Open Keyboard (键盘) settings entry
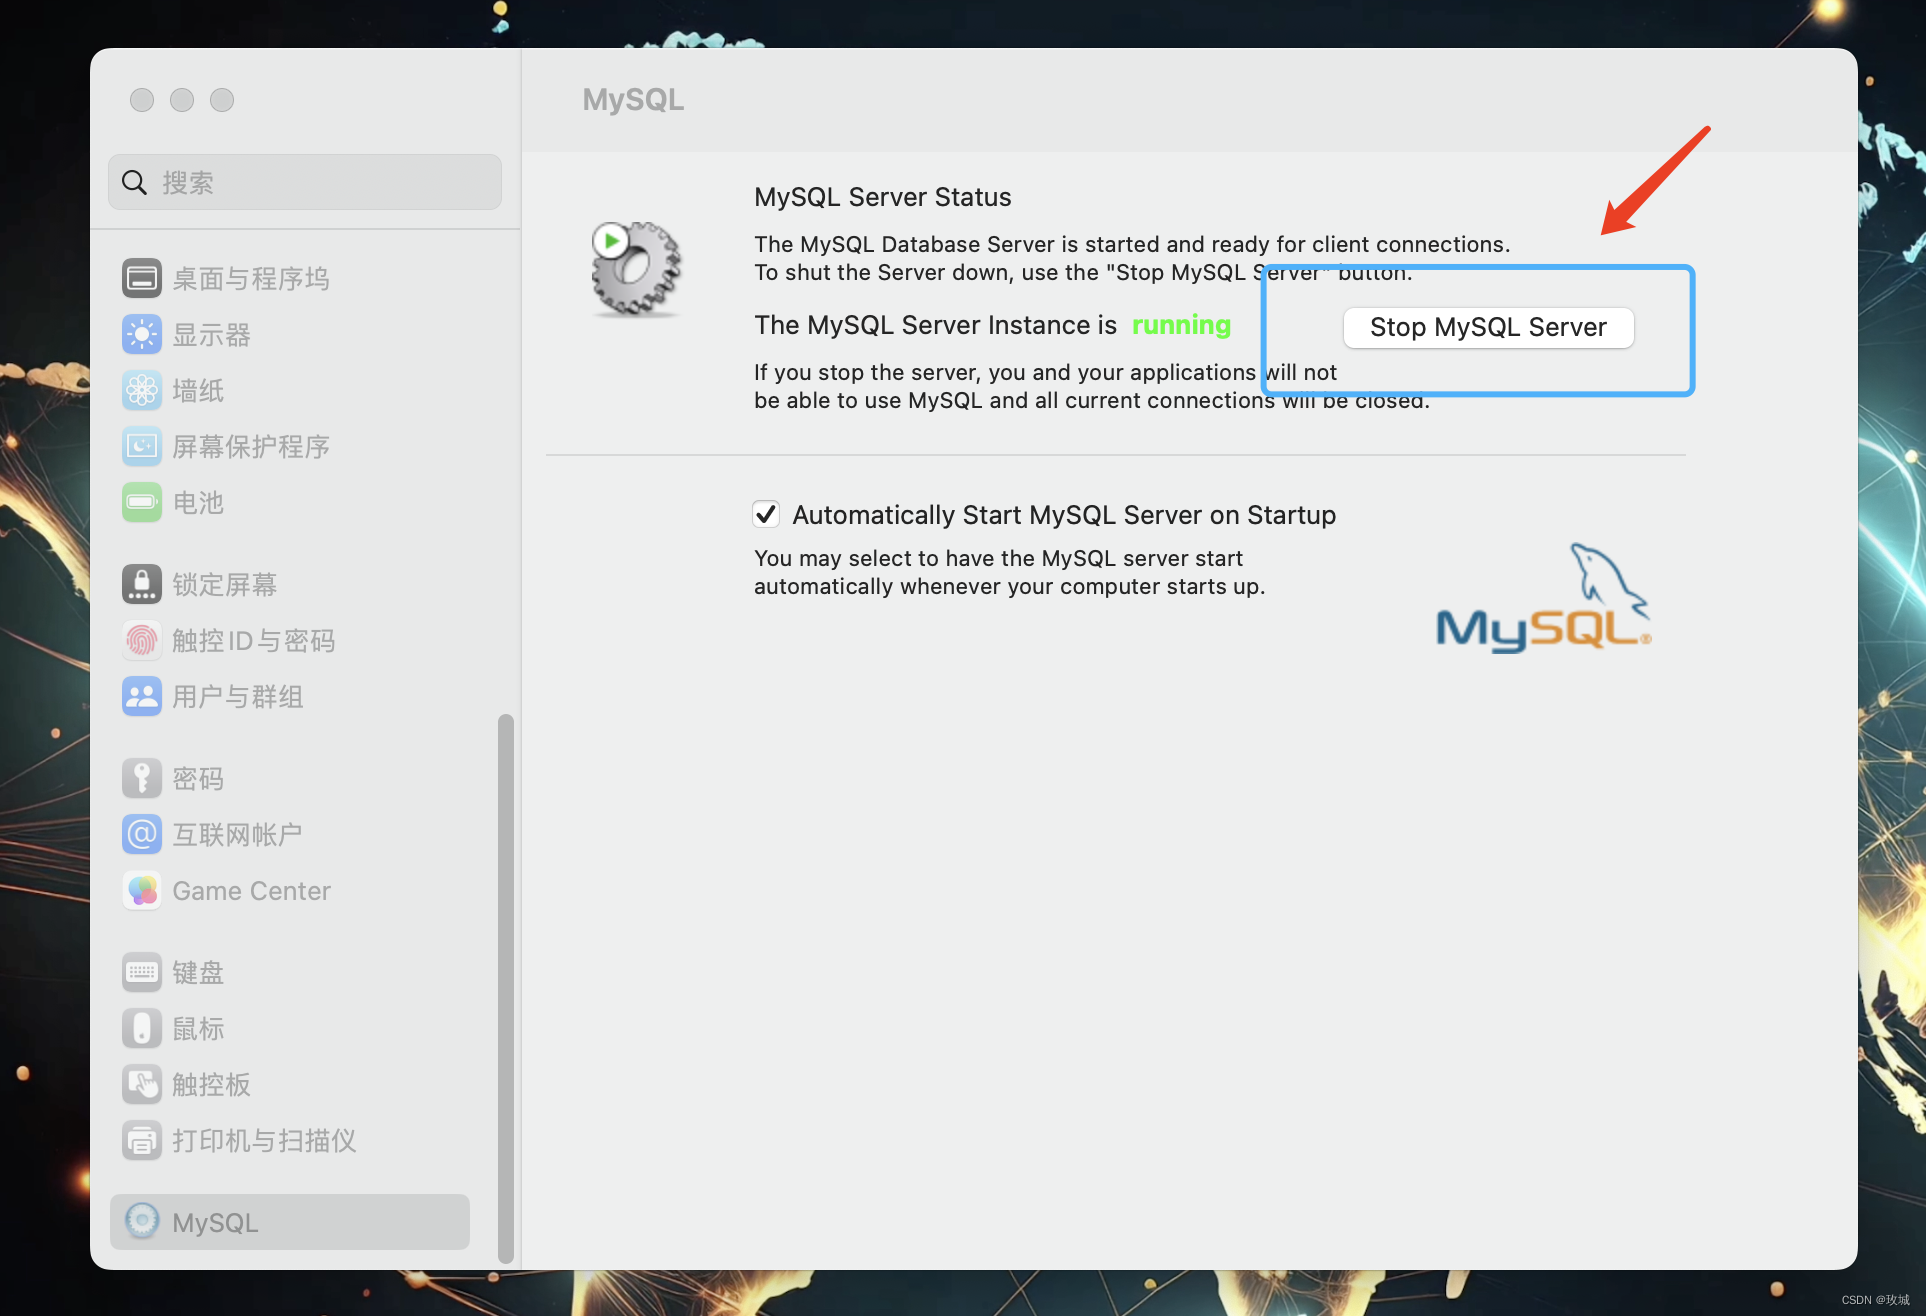The image size is (1926, 1316). point(198,972)
